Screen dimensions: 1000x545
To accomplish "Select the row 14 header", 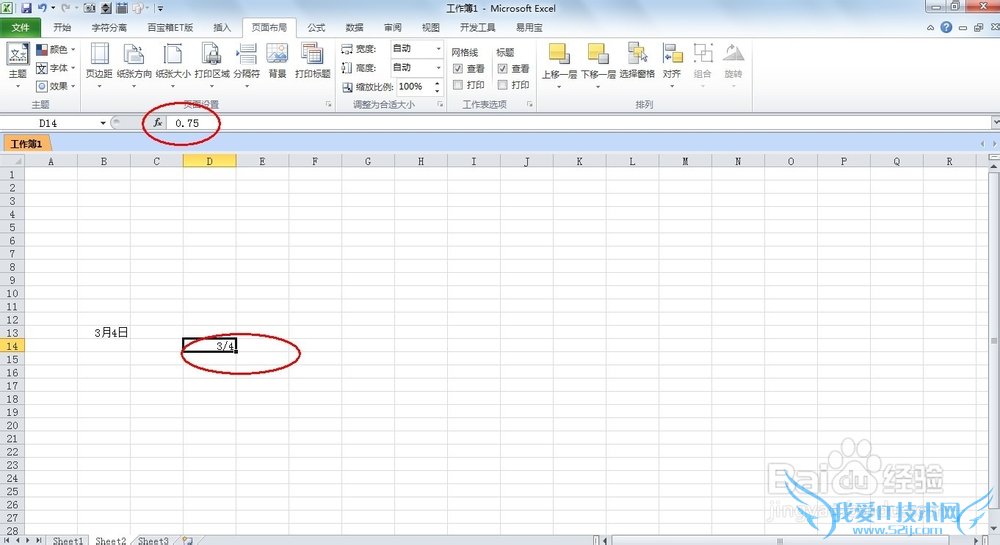I will tap(12, 345).
